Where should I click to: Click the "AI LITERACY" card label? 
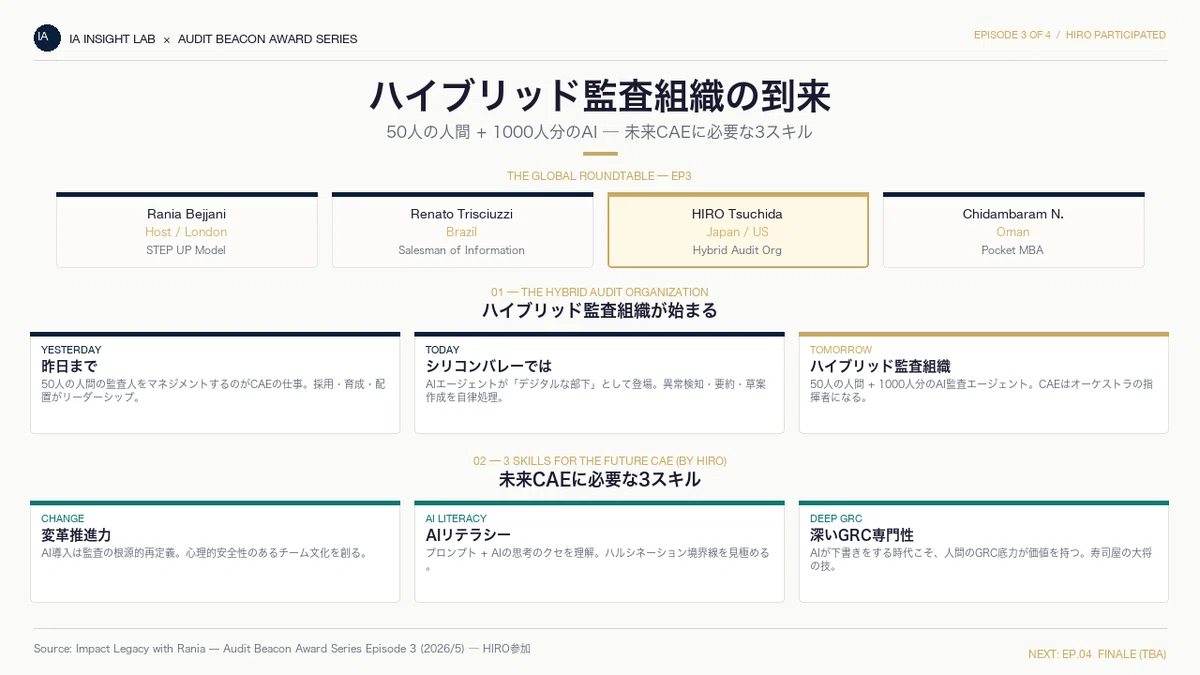456,518
